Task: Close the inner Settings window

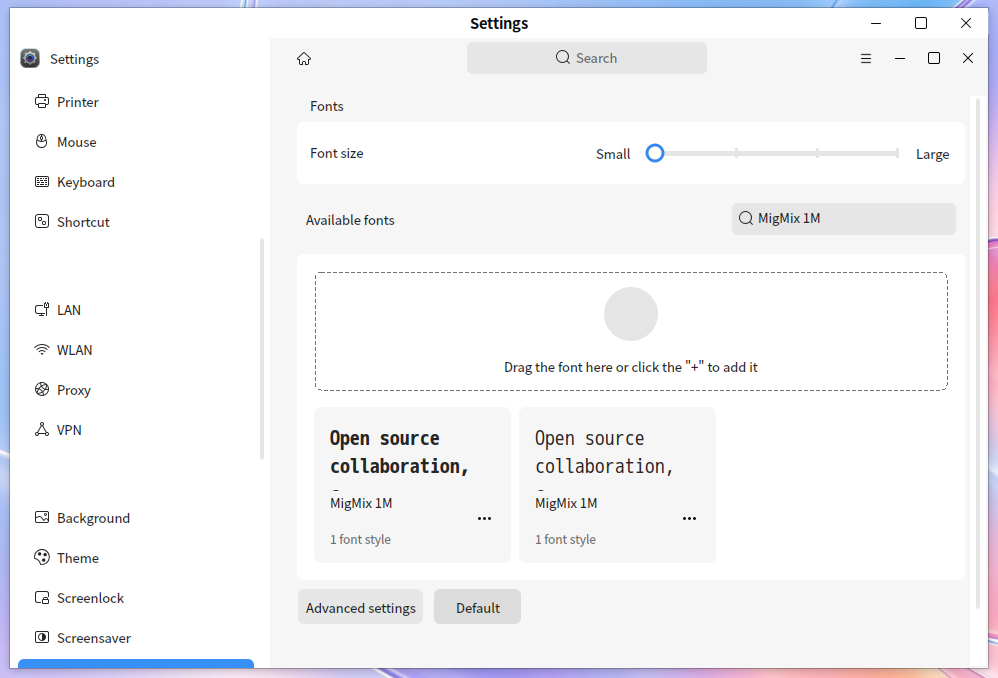Action: 968,59
